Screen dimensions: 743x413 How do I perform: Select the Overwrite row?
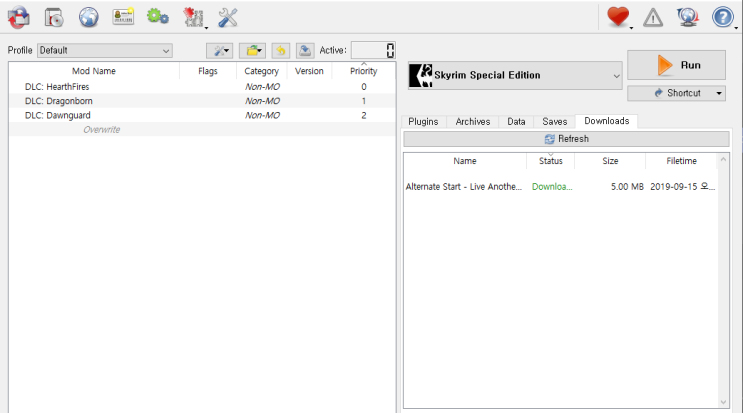coord(202,129)
